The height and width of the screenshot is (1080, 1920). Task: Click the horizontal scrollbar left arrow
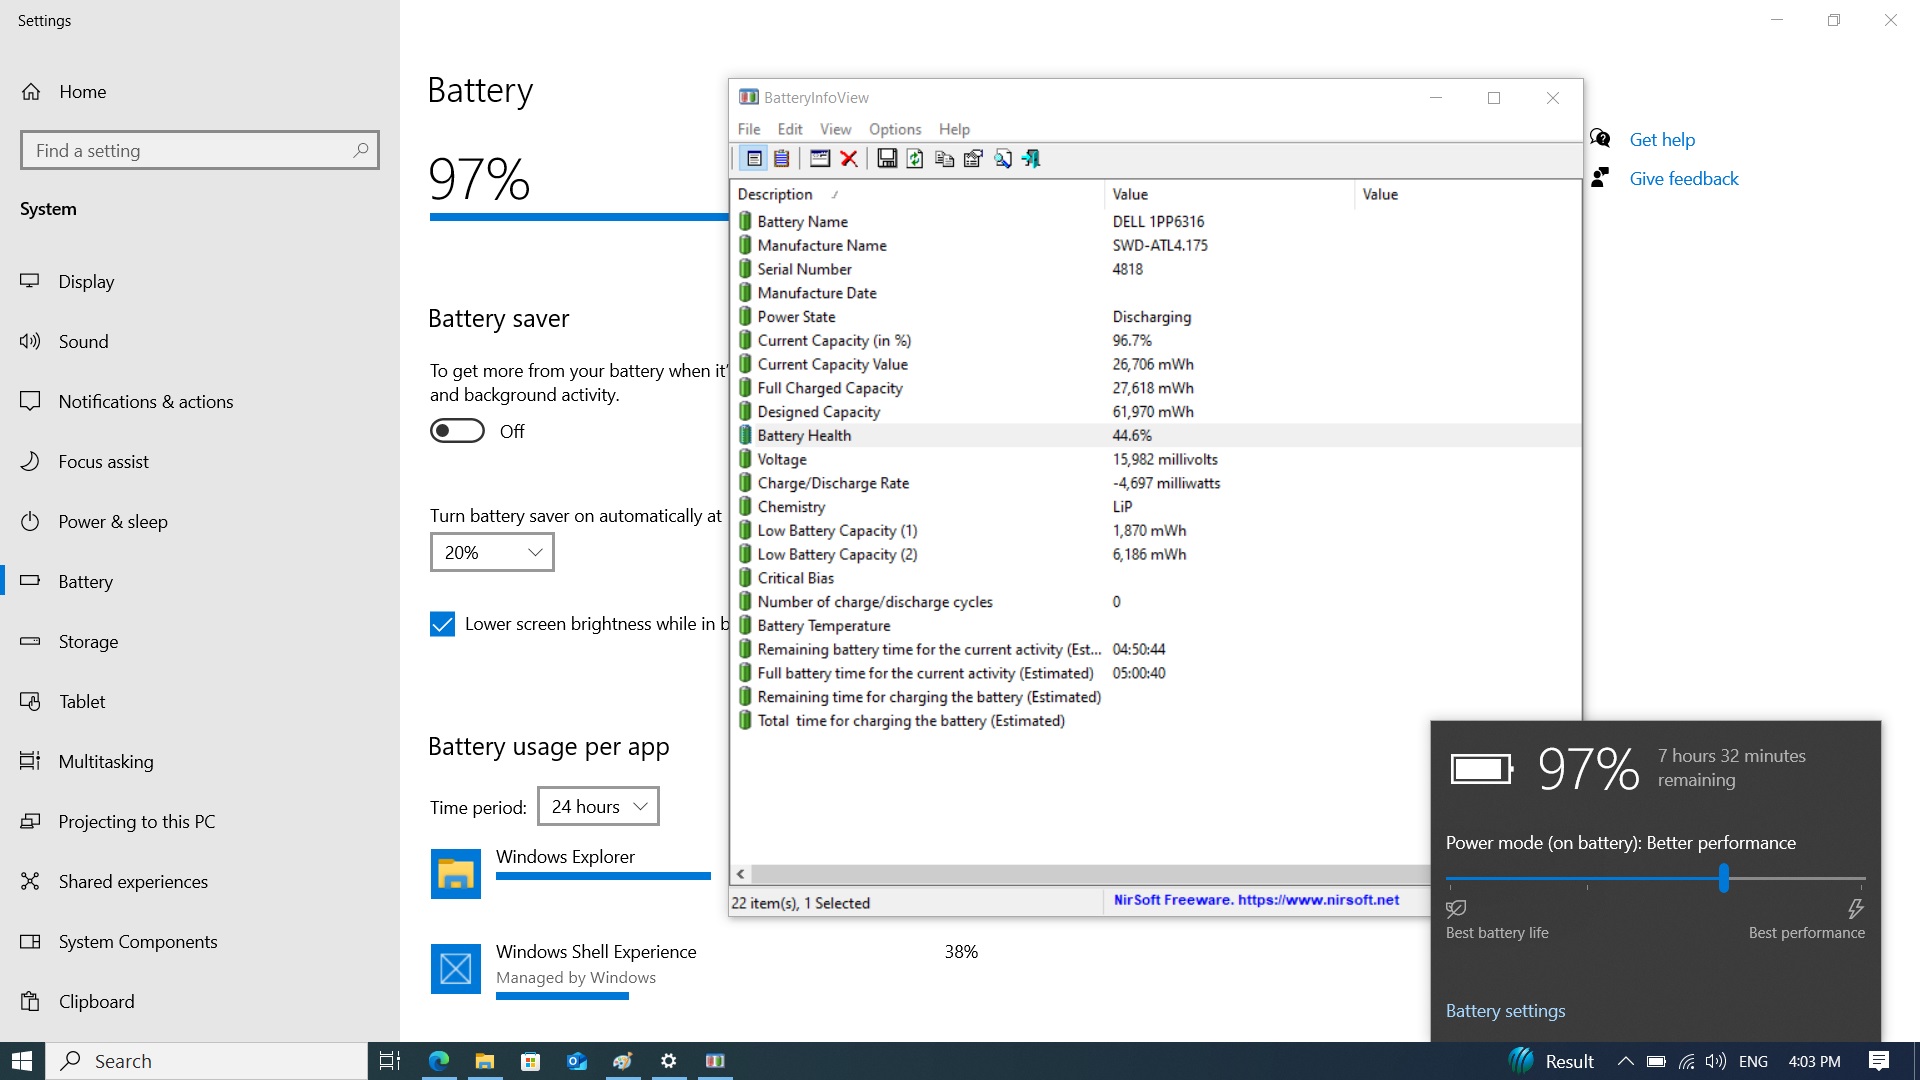click(740, 874)
